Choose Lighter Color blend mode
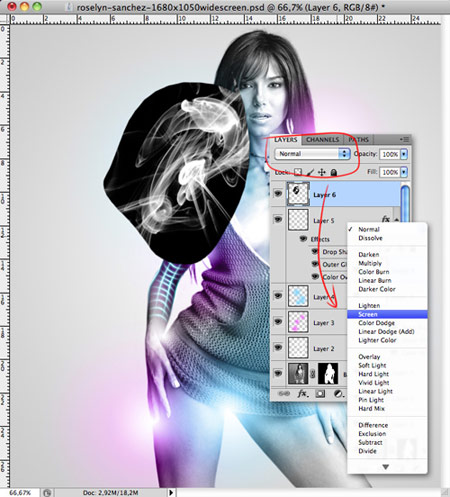The height and width of the screenshot is (497, 450). click(387, 340)
